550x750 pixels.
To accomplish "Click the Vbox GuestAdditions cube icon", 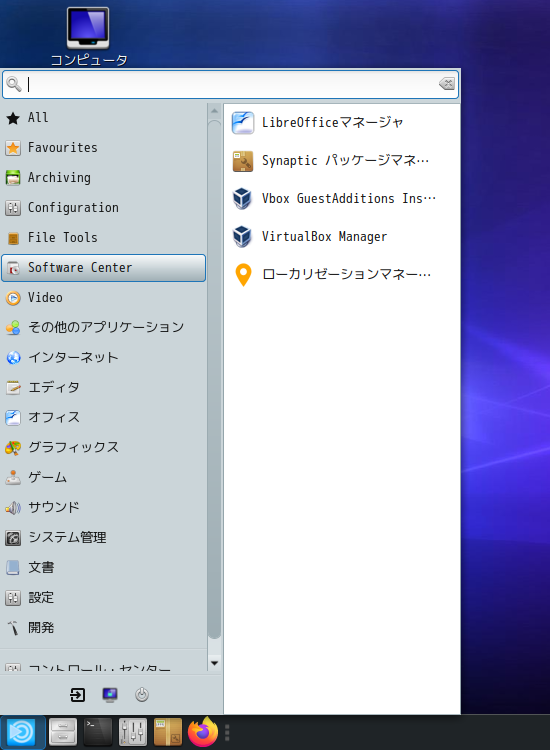I will click(242, 199).
